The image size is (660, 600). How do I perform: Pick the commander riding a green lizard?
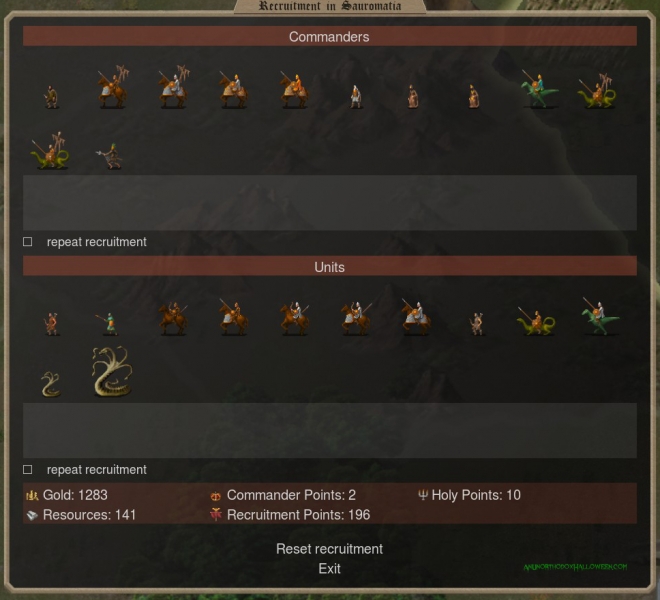(540, 89)
